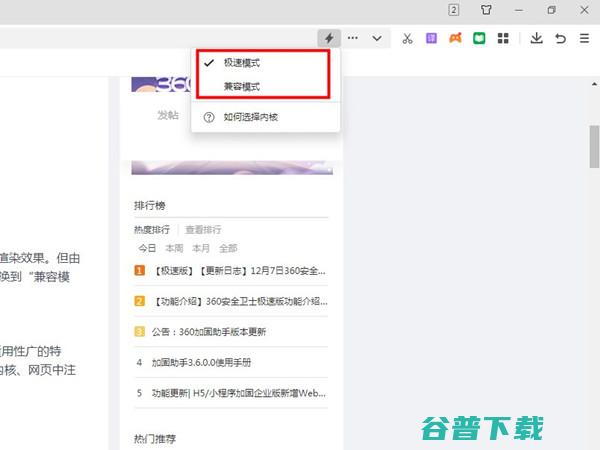The image size is (600, 450).
Task: Click the undo restore closed page icon
Action: pyautogui.click(x=561, y=38)
